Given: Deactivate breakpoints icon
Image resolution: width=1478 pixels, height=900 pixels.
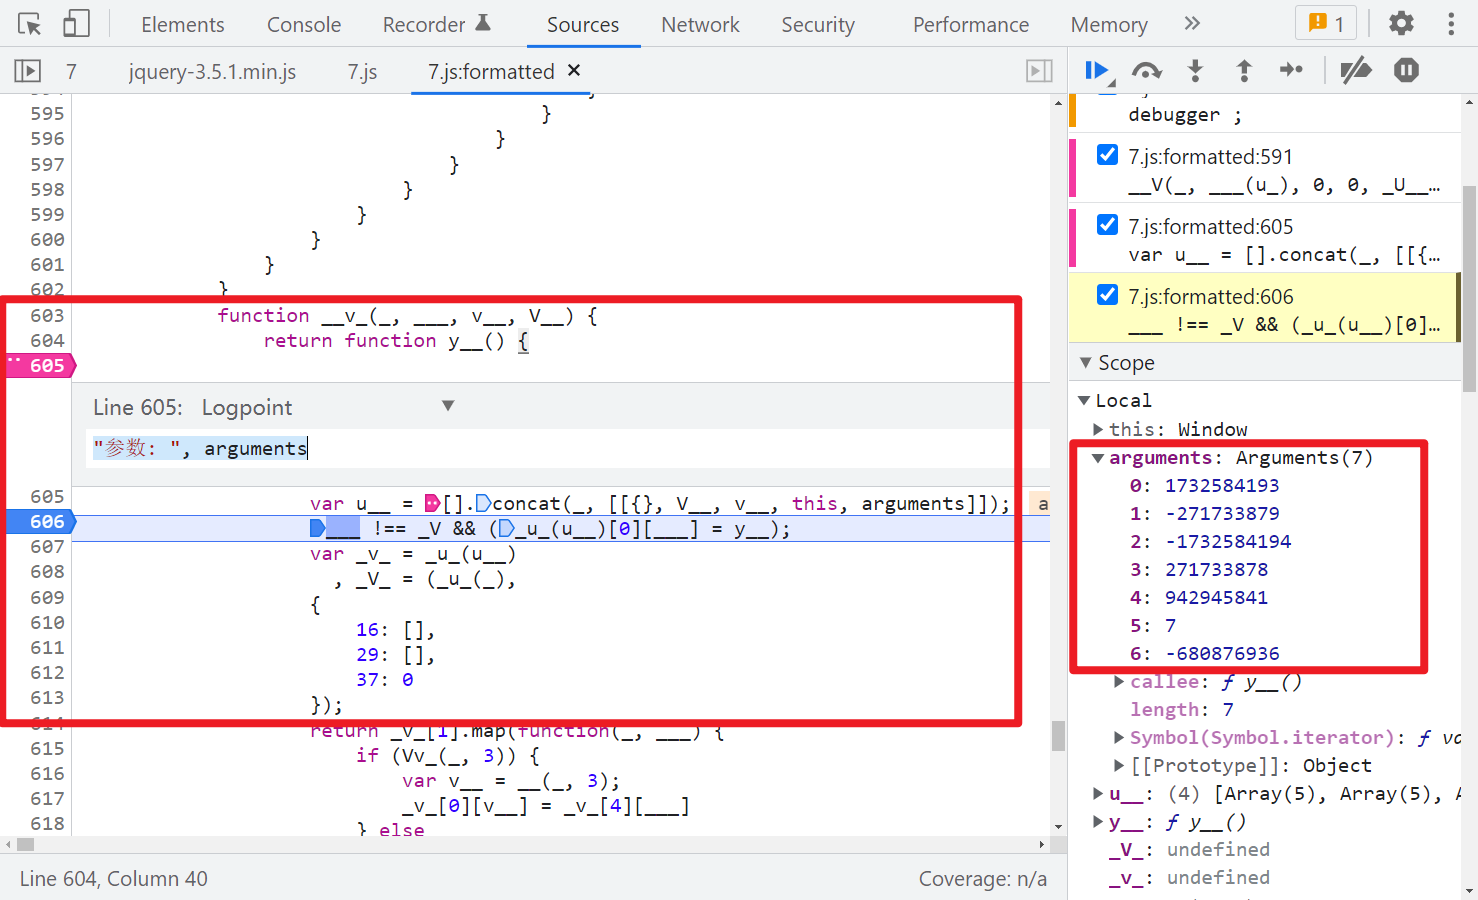Looking at the screenshot, I should click(x=1356, y=70).
